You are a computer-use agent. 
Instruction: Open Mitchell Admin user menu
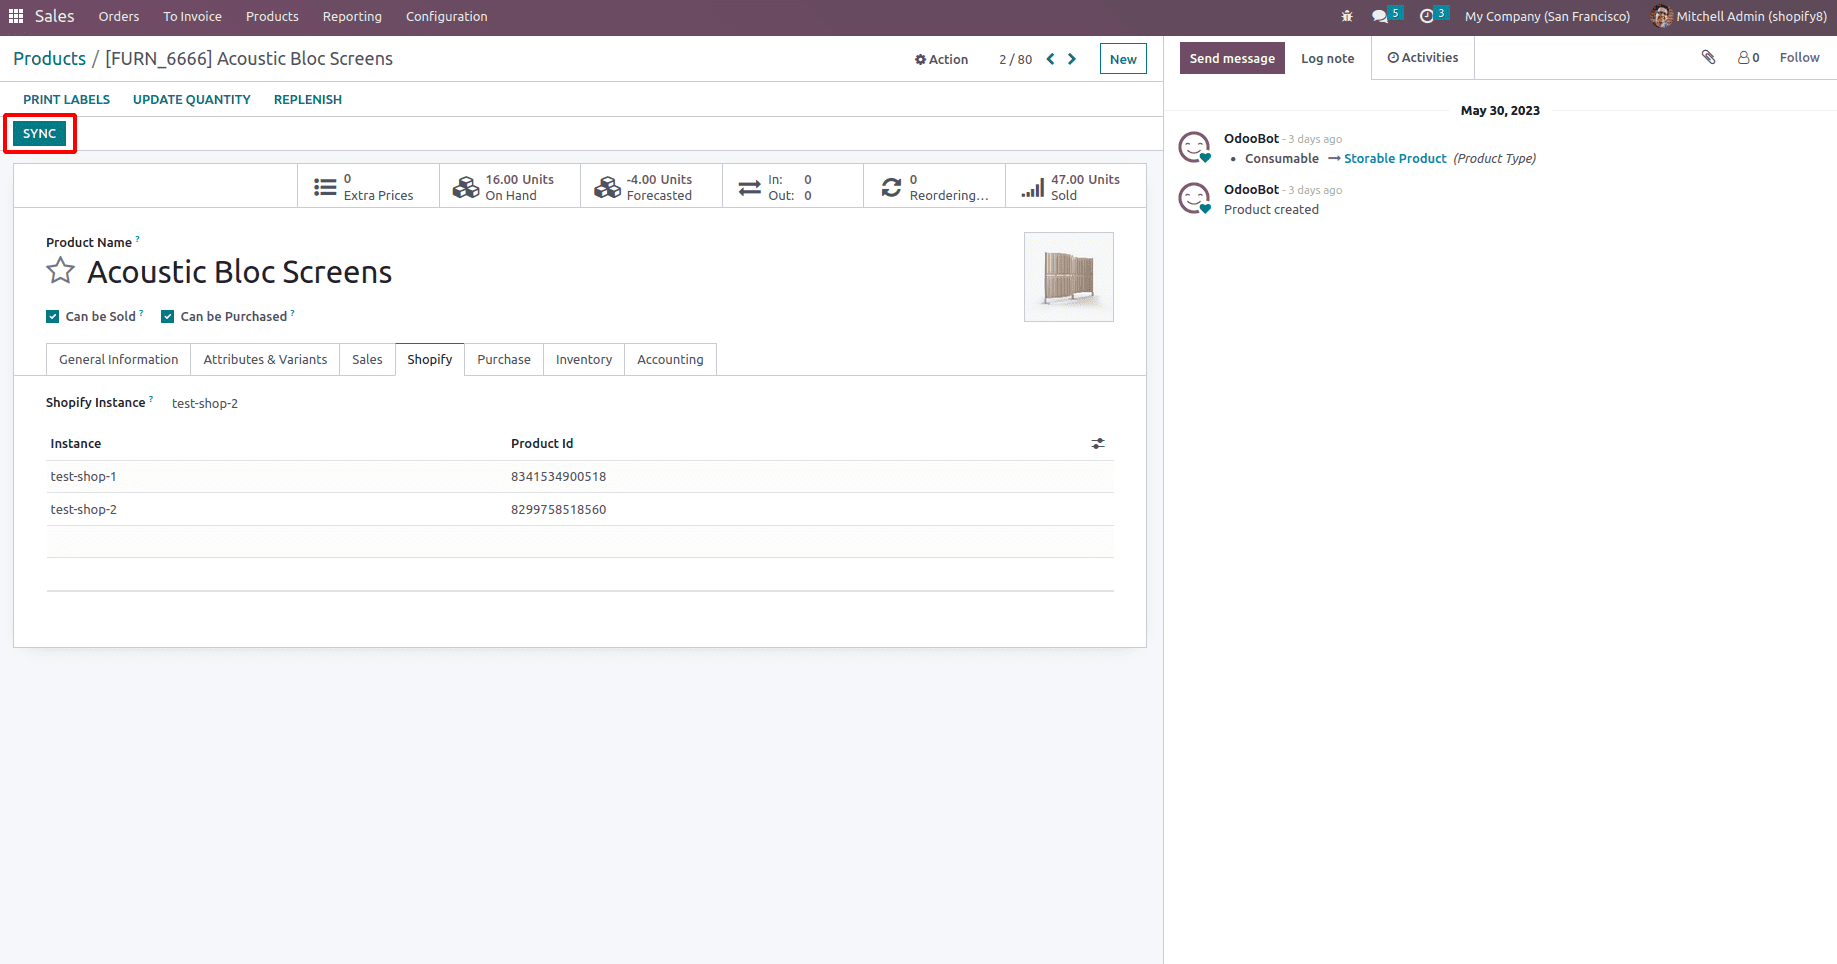[1739, 16]
